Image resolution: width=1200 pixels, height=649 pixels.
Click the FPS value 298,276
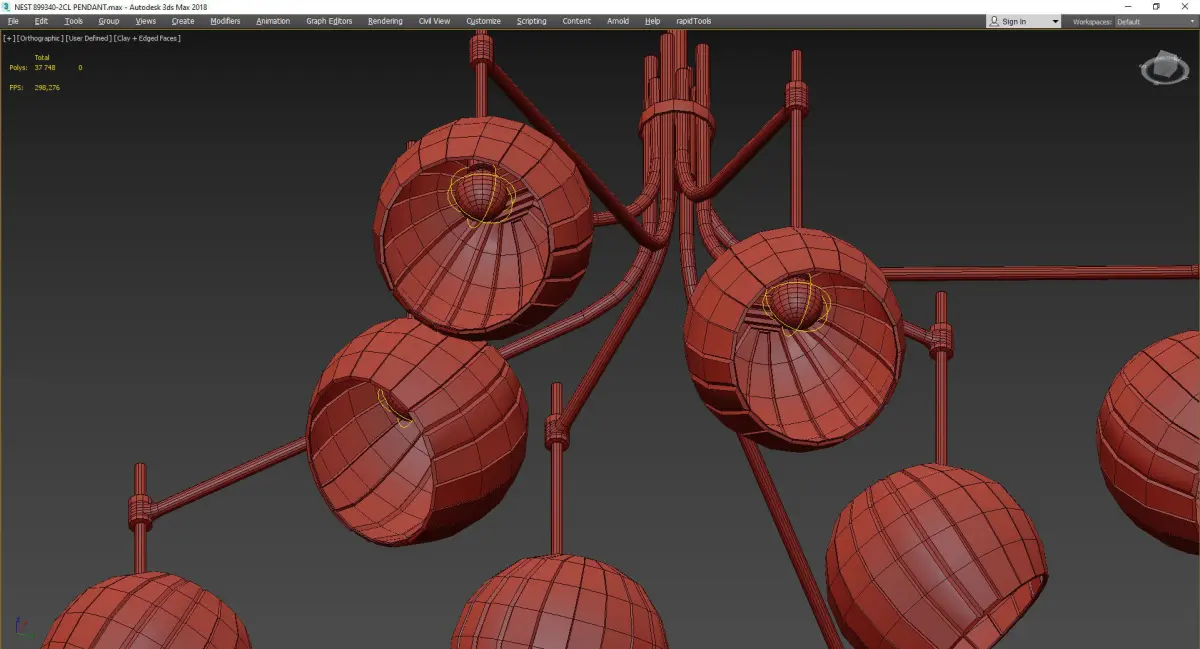pyautogui.click(x=46, y=88)
